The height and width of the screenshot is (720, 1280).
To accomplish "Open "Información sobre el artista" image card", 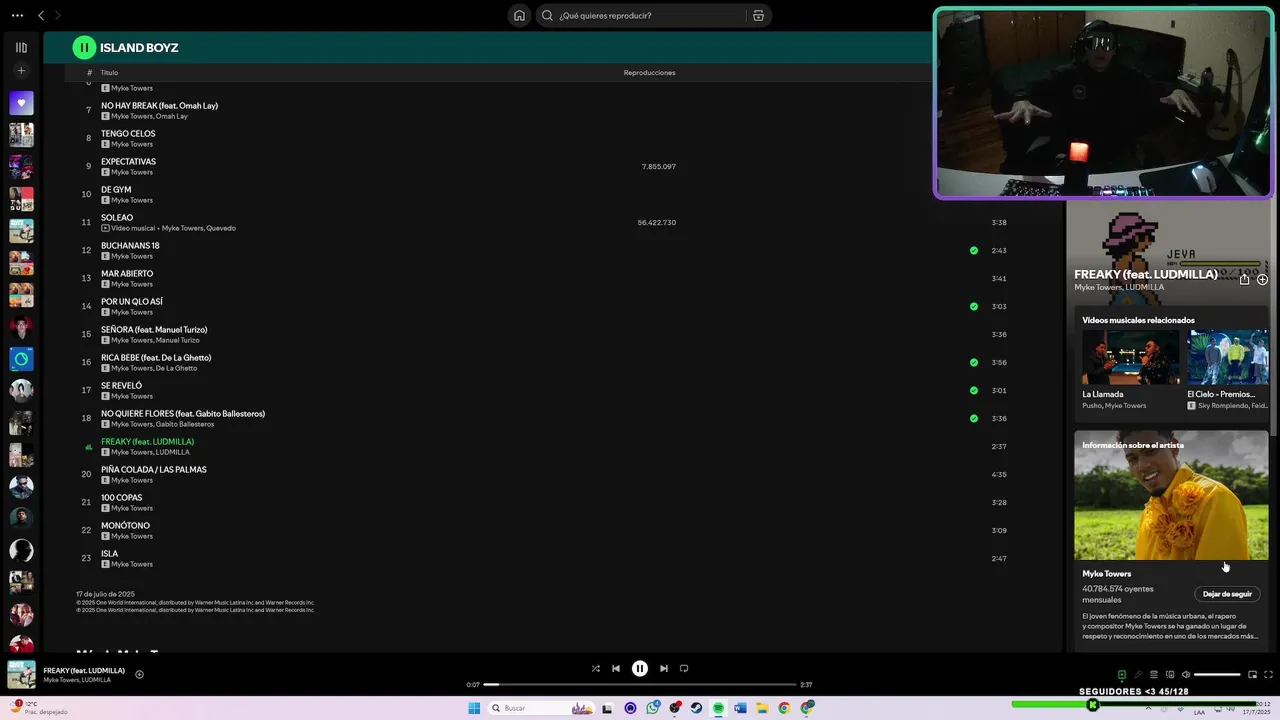I will coord(1171,495).
